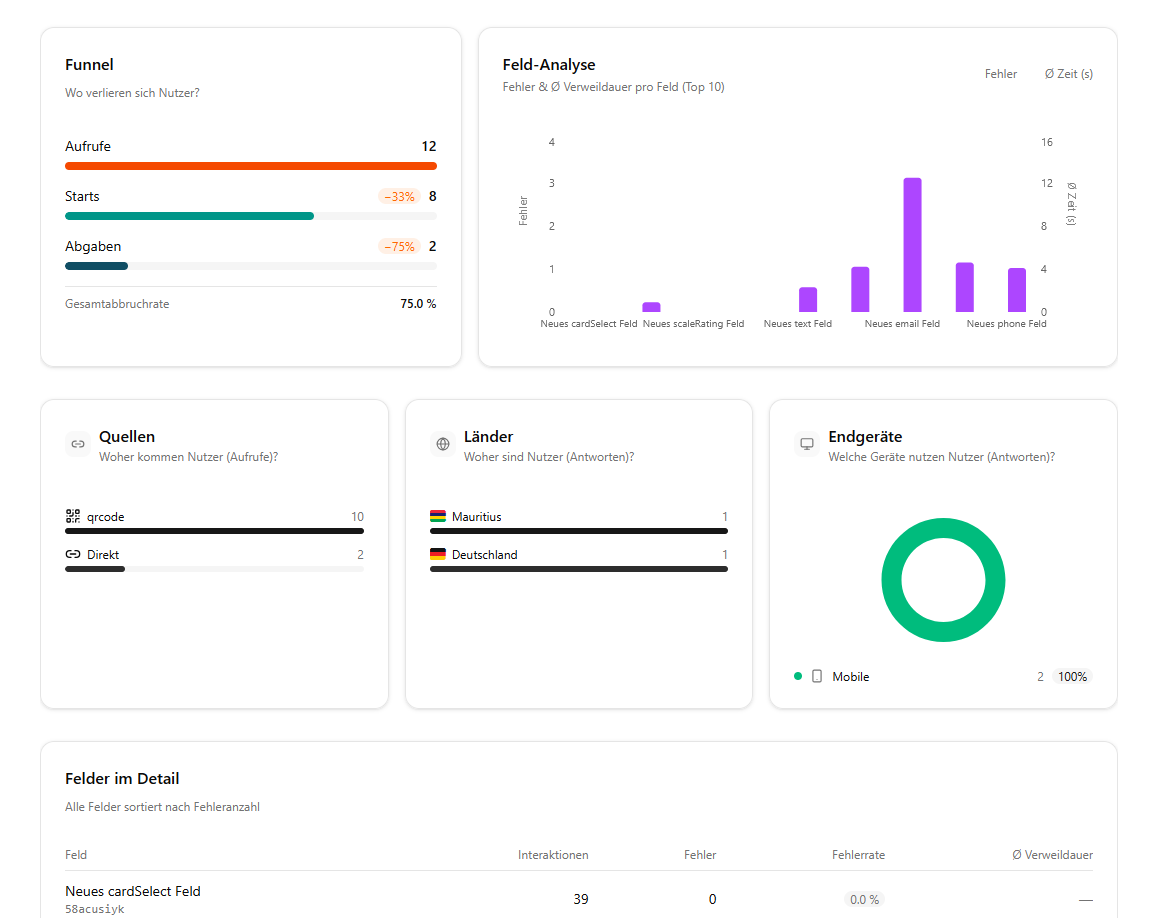The height and width of the screenshot is (918, 1153).
Task: Click the orange Aufrufe funnel bar
Action: point(250,165)
